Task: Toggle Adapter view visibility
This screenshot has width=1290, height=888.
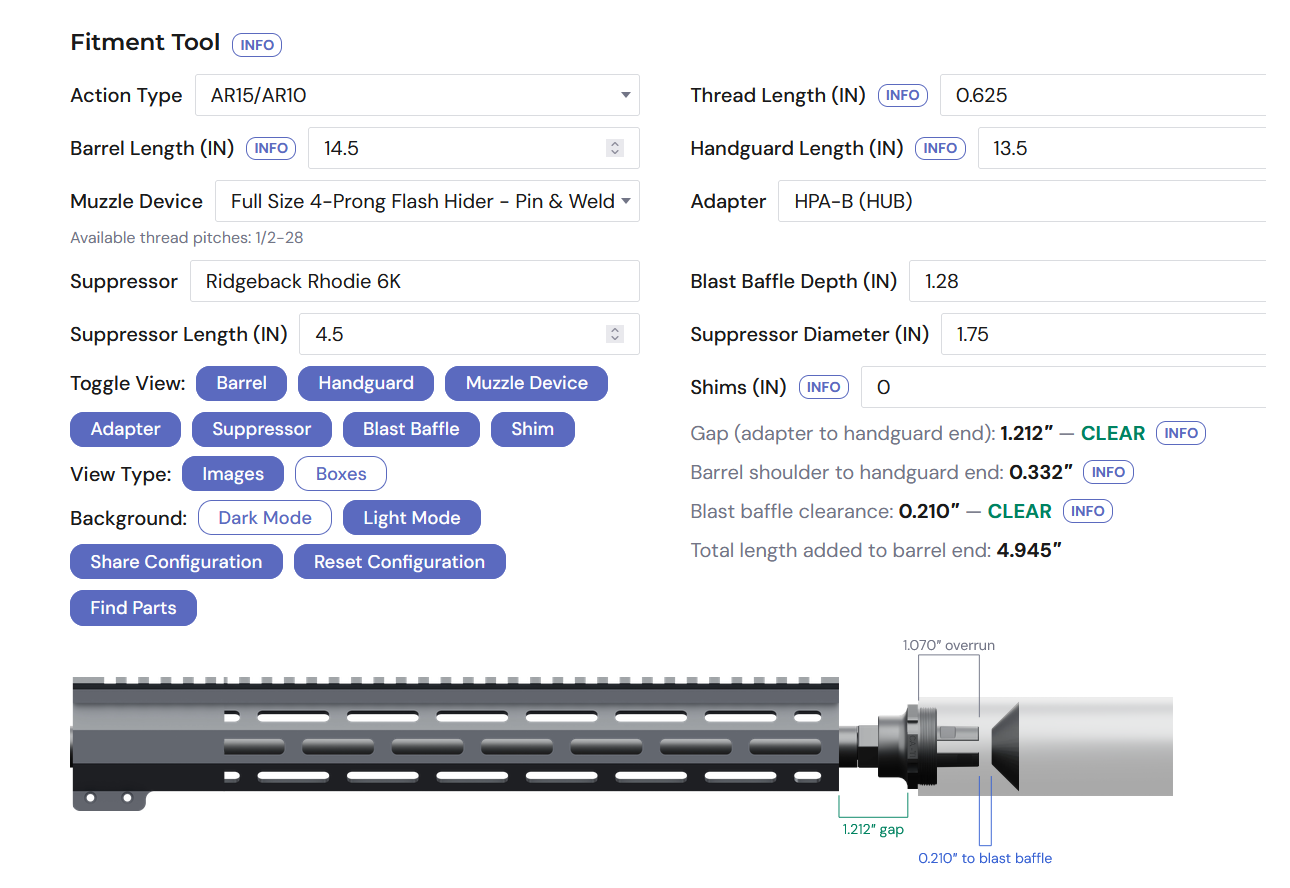Action: 126,429
